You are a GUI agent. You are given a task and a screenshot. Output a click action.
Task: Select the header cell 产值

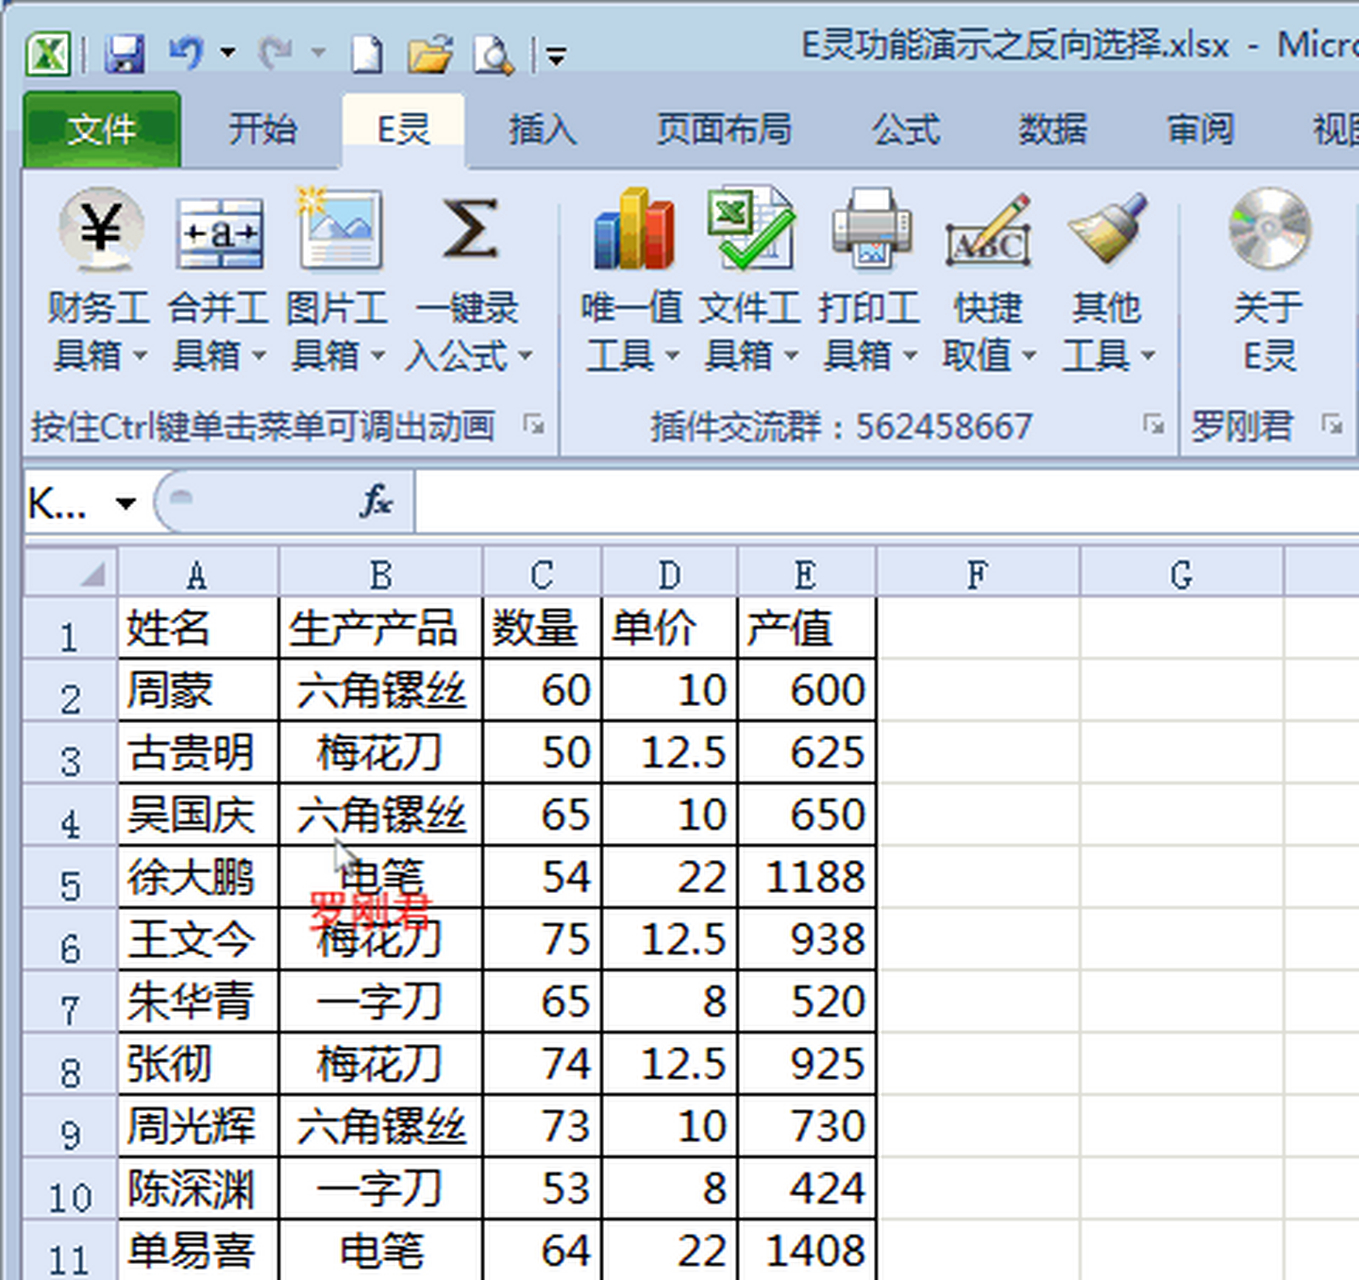[807, 628]
